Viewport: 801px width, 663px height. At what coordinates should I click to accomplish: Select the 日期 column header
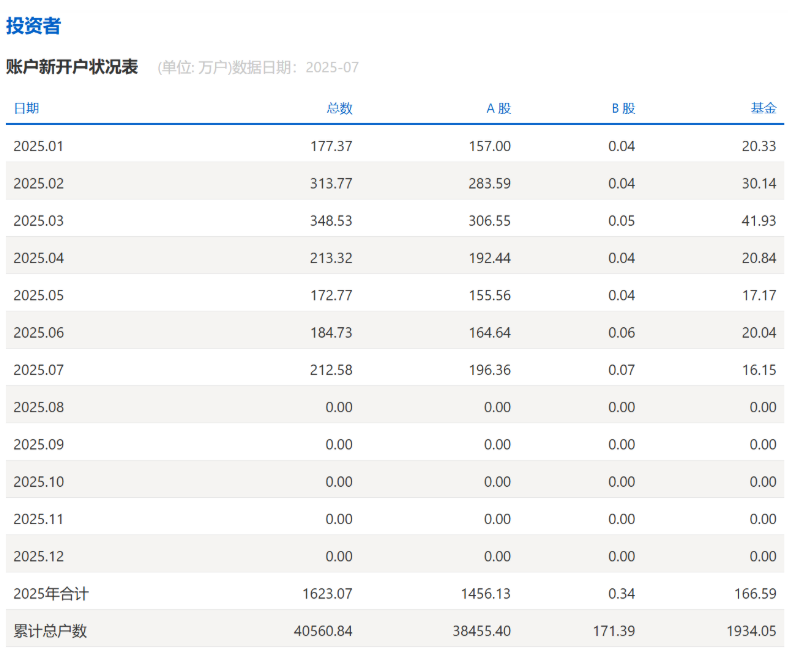click(27, 108)
